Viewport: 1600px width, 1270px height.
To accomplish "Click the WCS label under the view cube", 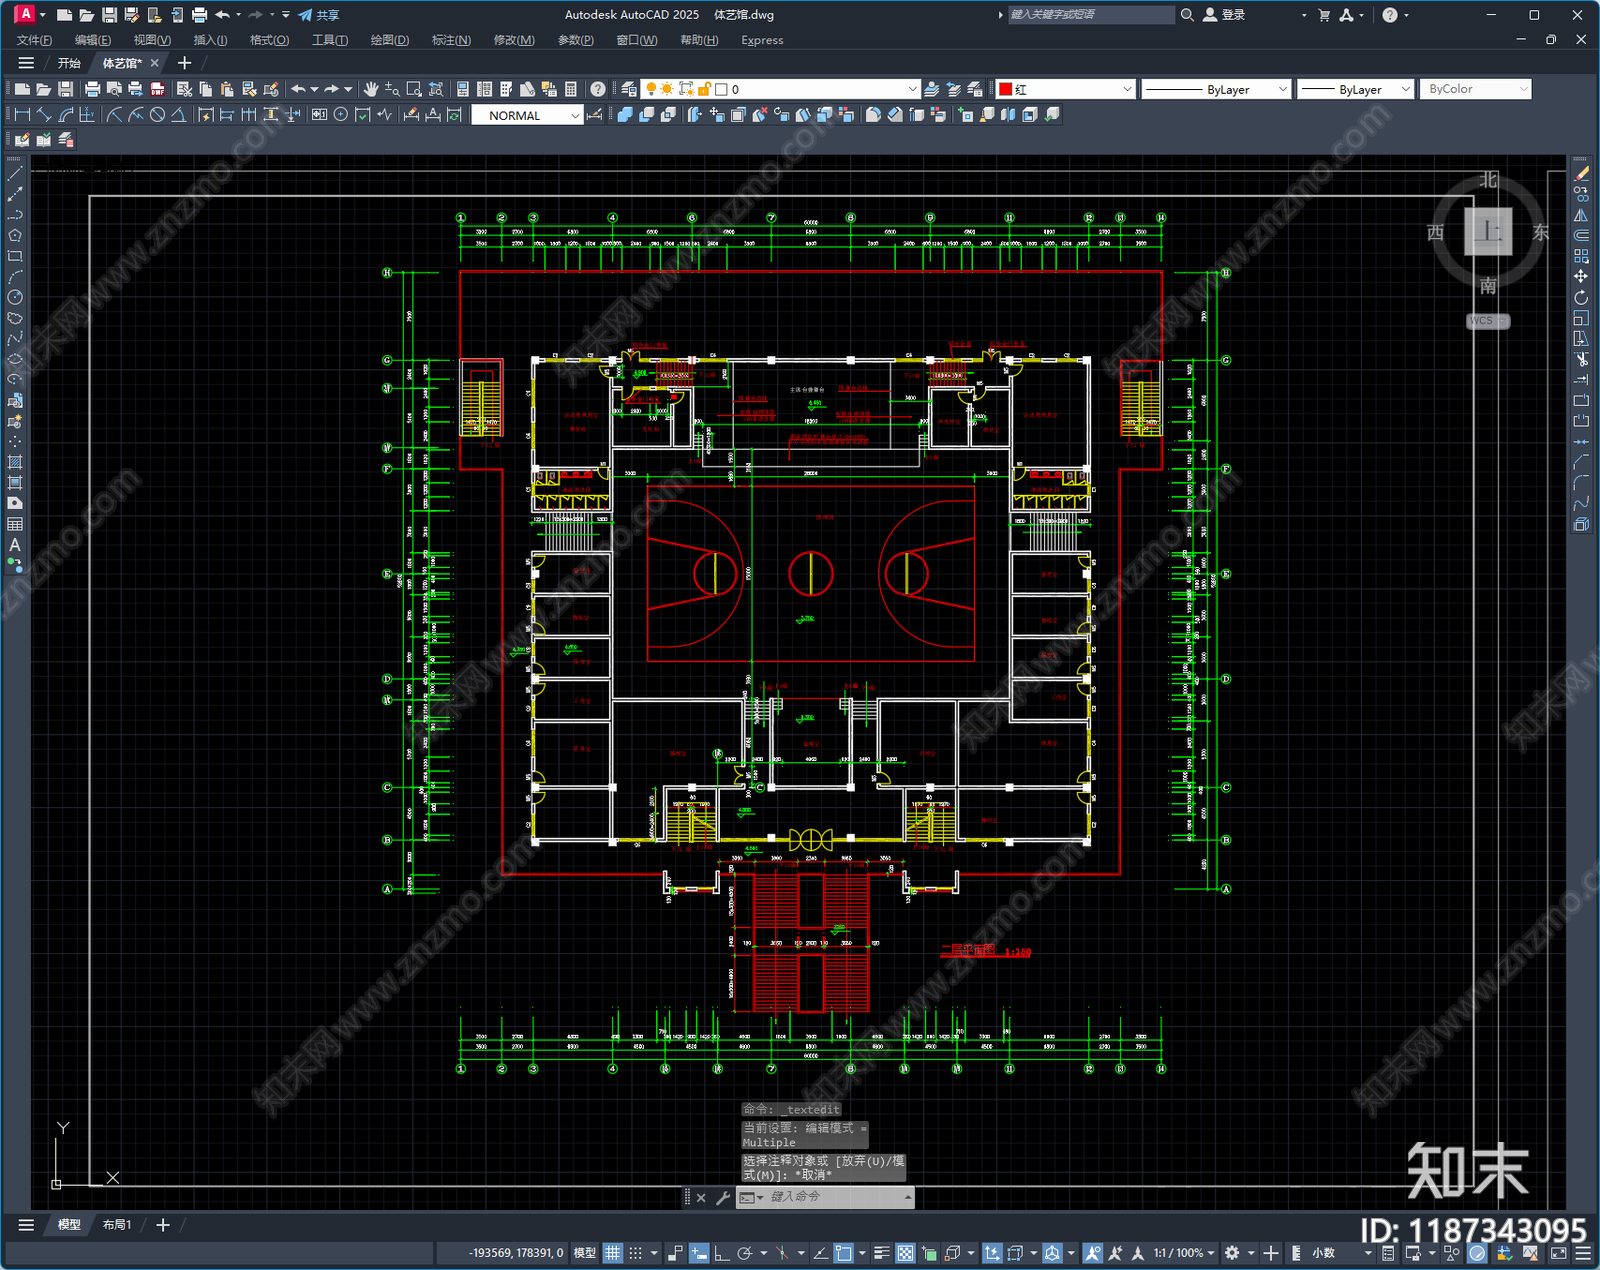I will click(x=1488, y=321).
